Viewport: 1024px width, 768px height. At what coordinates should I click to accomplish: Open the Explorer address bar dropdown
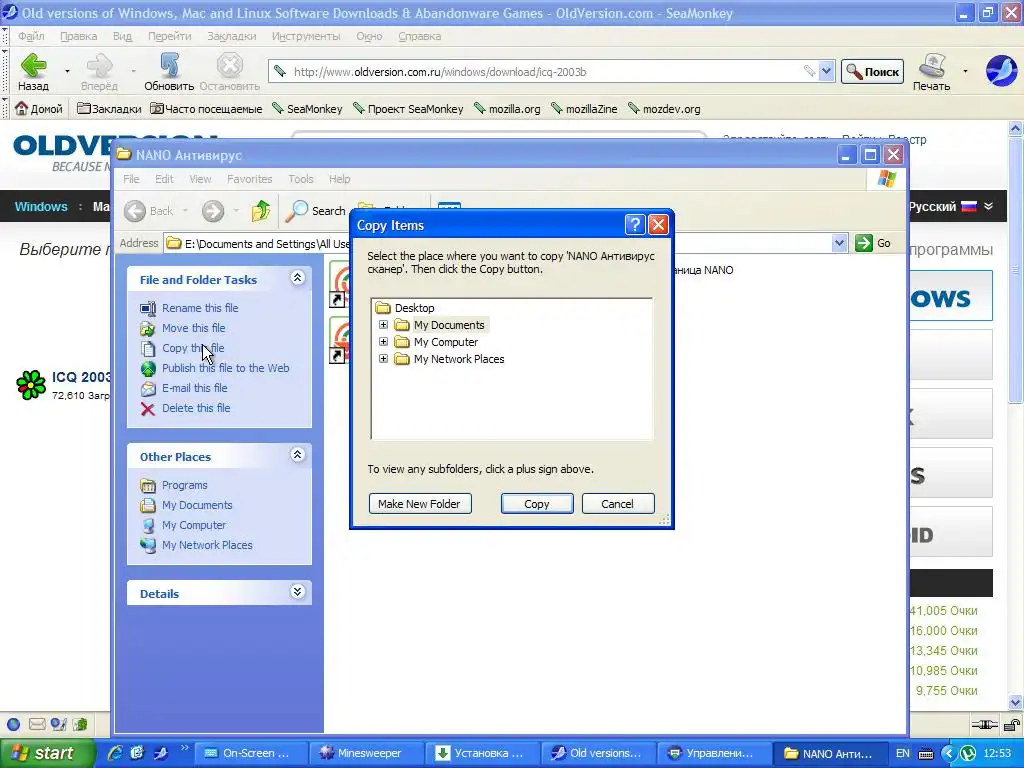point(839,243)
